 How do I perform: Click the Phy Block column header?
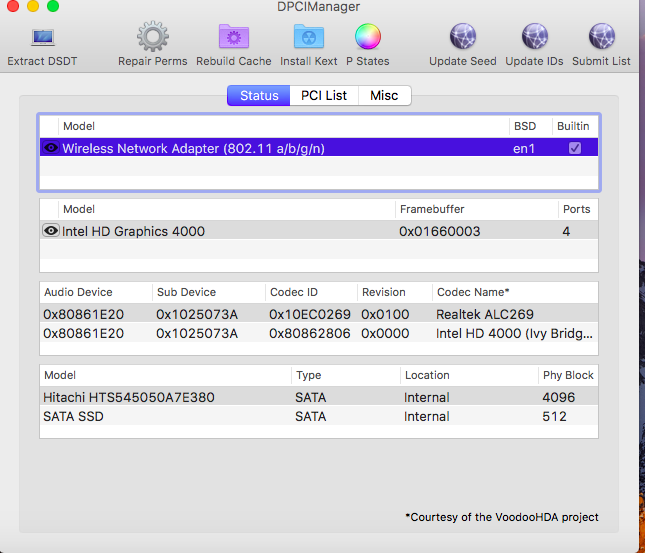pos(567,375)
